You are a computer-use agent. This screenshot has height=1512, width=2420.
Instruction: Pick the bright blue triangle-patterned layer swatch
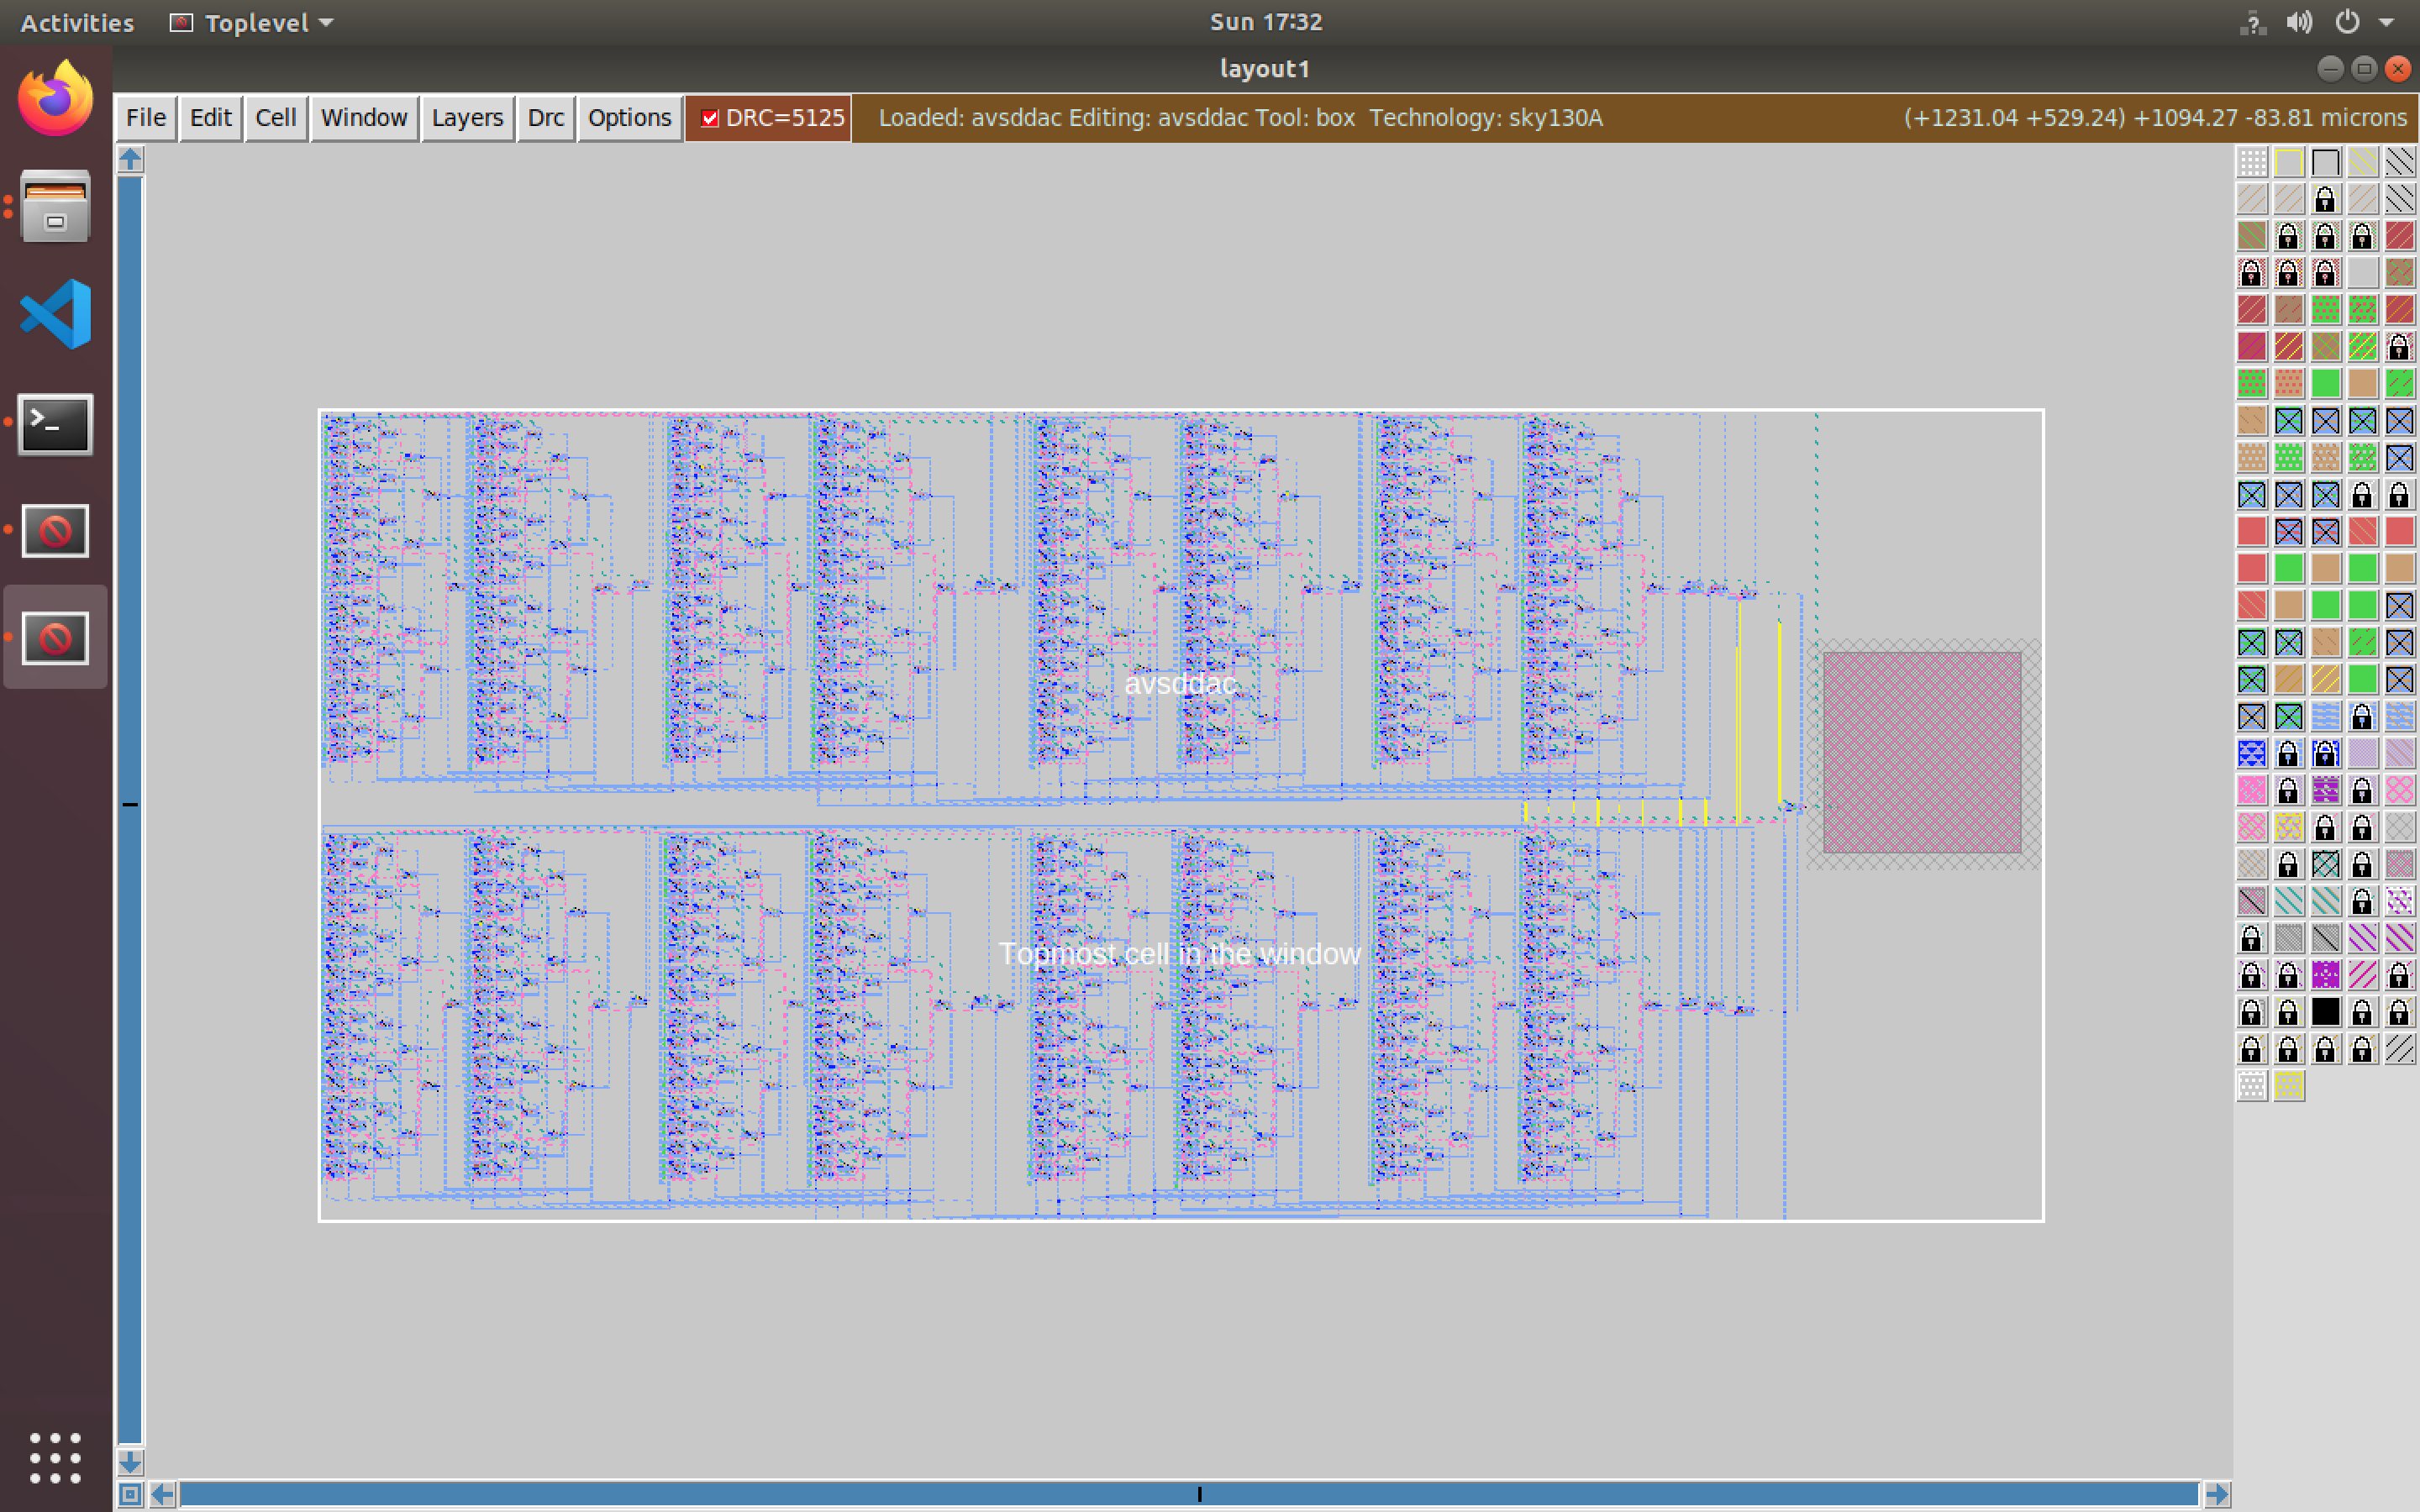tap(2251, 753)
